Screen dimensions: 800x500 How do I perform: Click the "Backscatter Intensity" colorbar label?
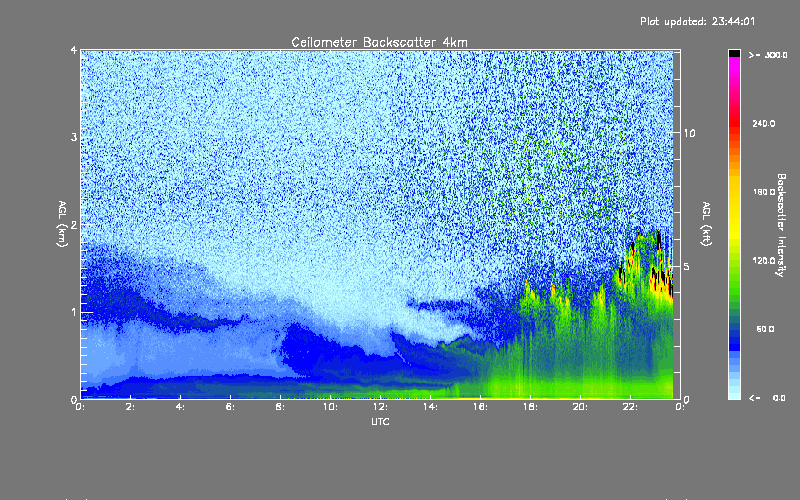781,225
